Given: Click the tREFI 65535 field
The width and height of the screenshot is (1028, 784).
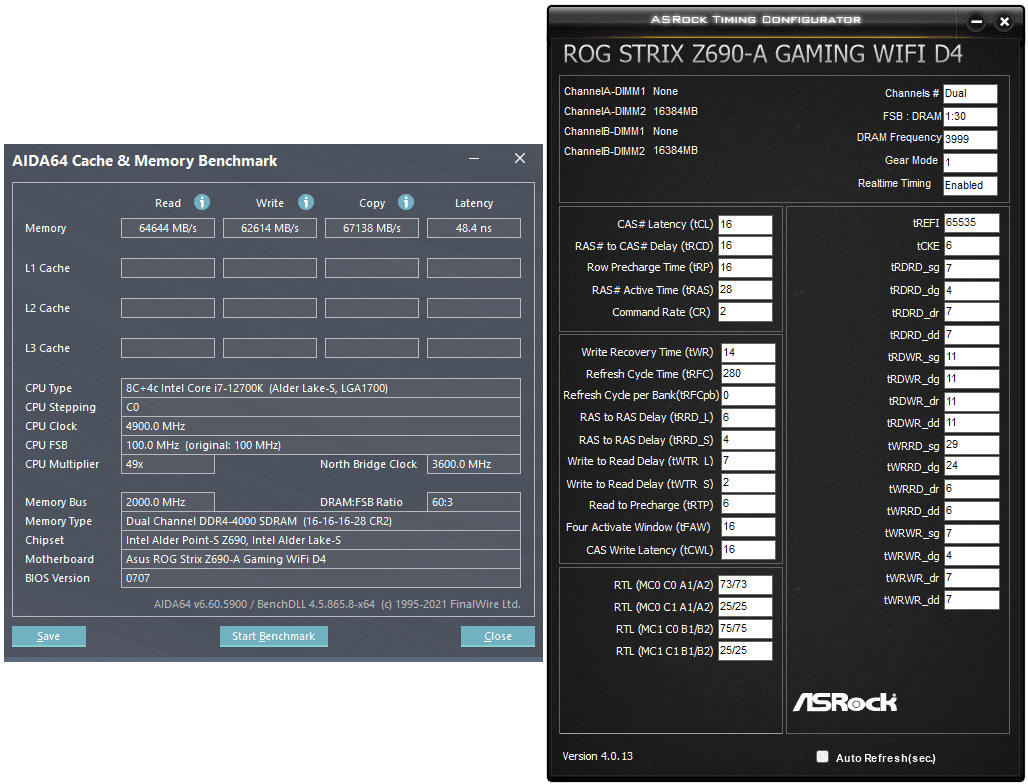Looking at the screenshot, I should click(x=972, y=223).
